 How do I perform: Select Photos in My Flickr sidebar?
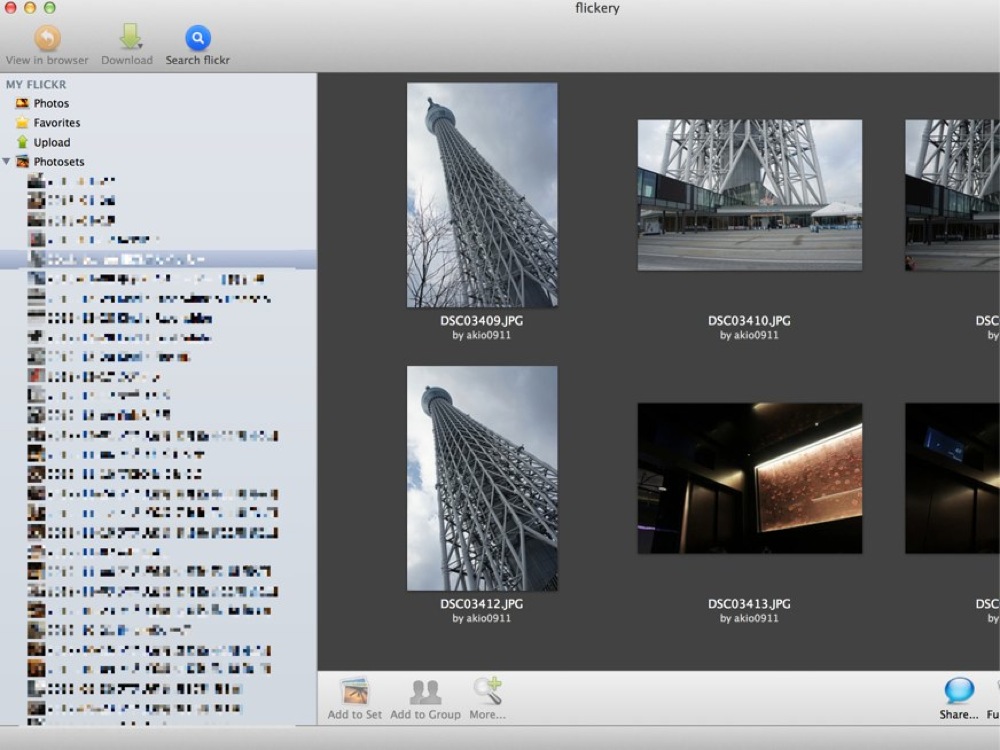click(x=51, y=103)
